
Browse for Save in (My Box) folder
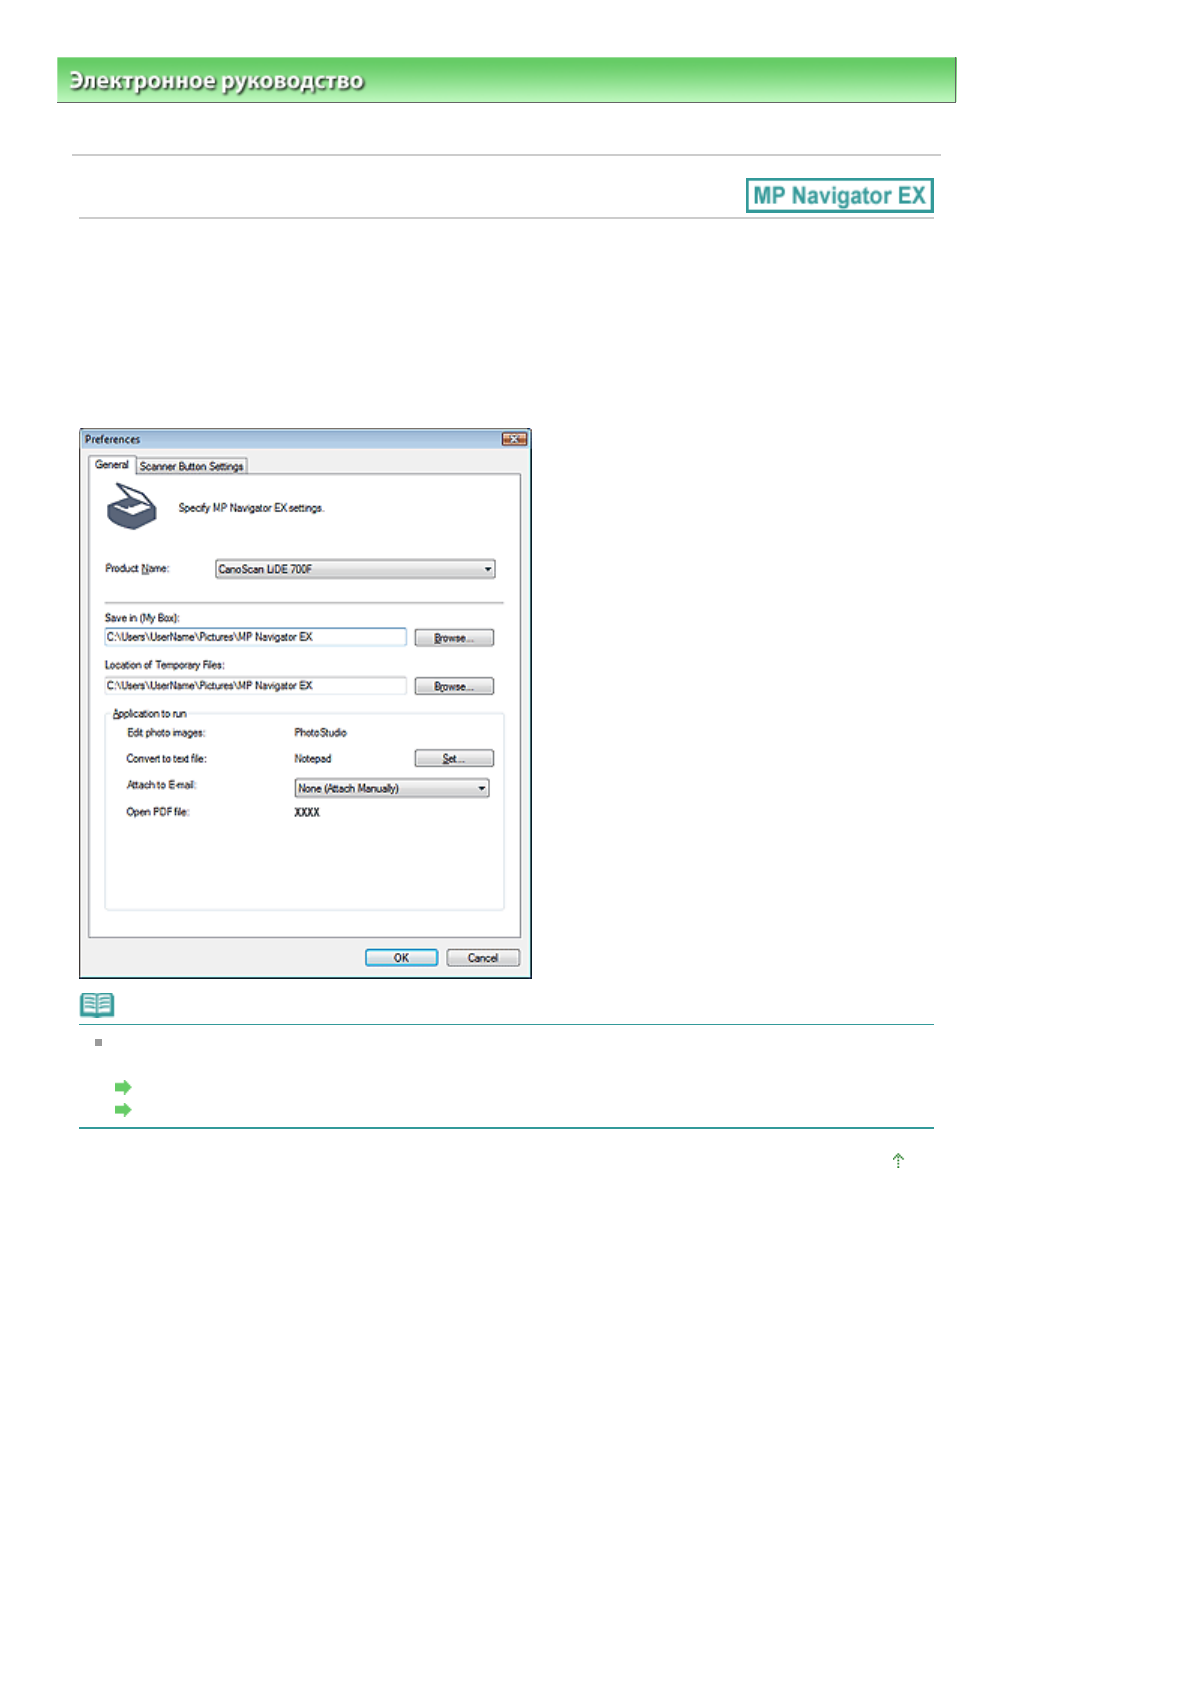[454, 638]
